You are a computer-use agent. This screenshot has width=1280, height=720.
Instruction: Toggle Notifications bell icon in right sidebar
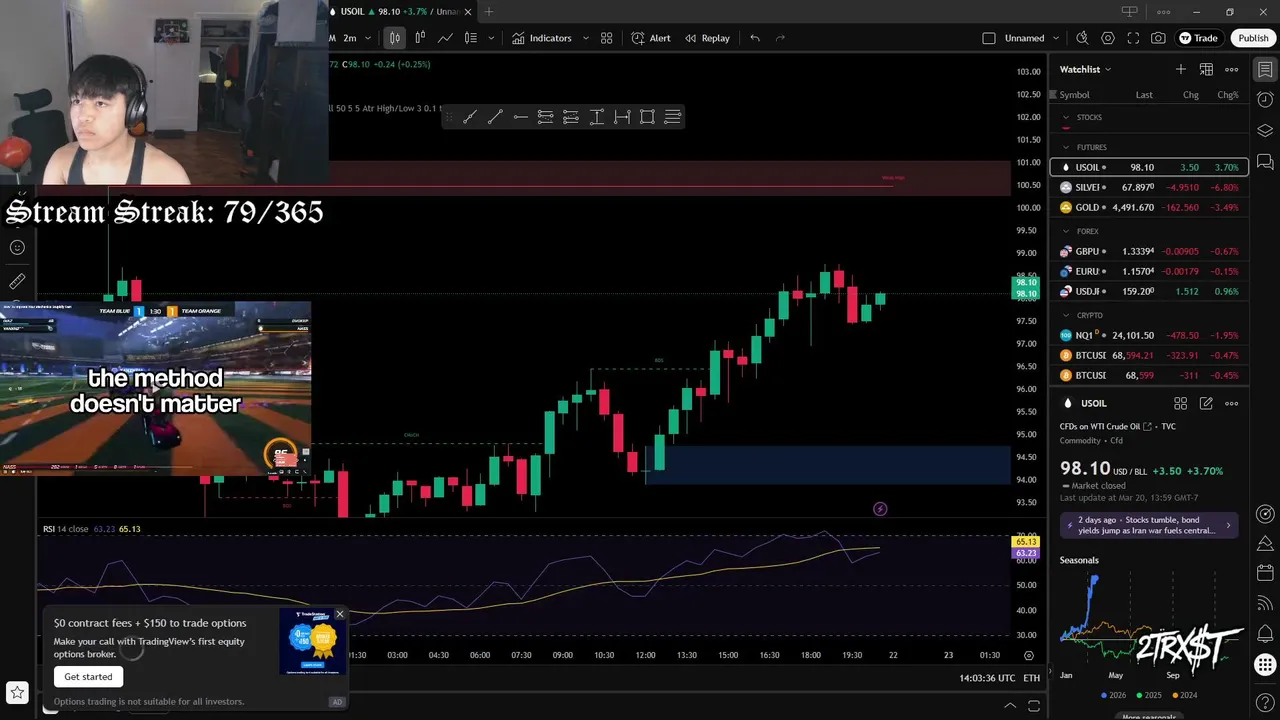click(x=1265, y=634)
